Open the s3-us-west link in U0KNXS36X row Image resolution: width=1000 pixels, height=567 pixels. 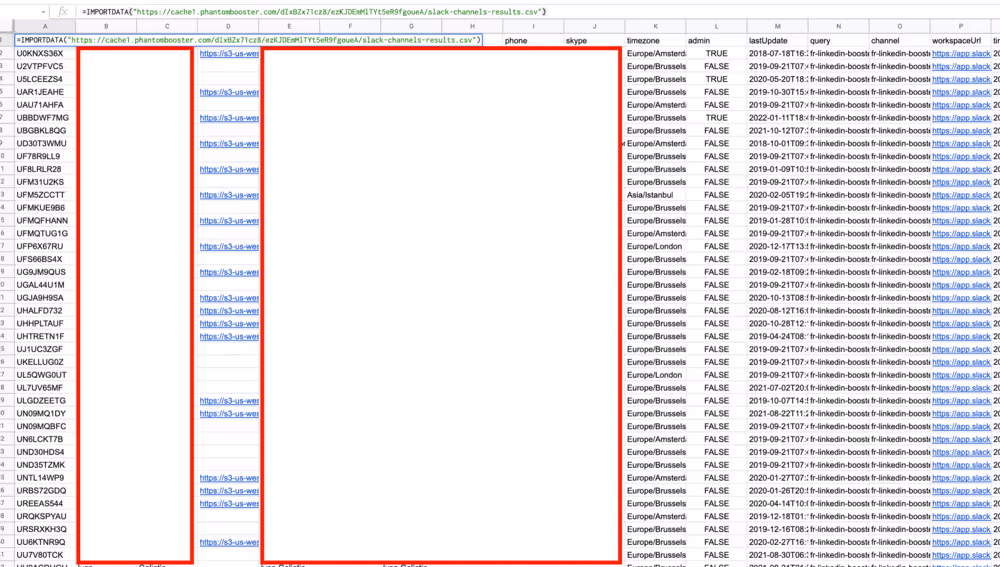(228, 54)
